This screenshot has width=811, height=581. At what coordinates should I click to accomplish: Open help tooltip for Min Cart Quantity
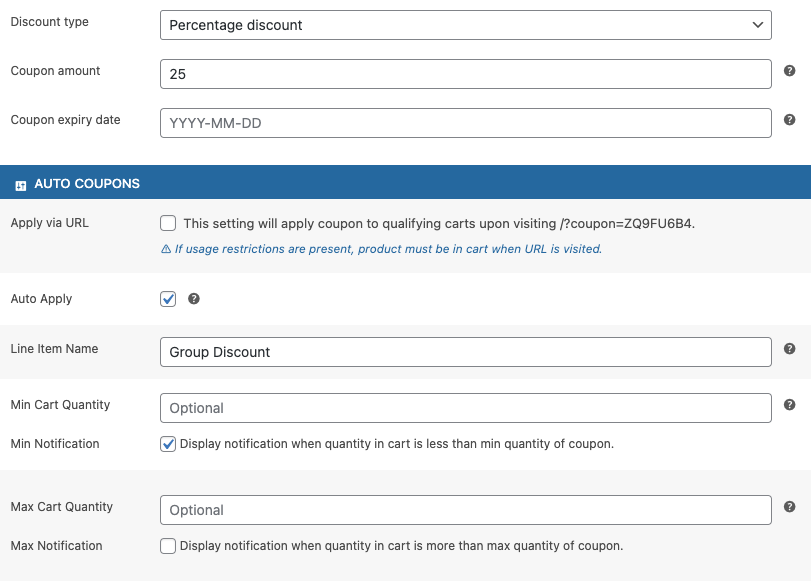click(x=789, y=405)
